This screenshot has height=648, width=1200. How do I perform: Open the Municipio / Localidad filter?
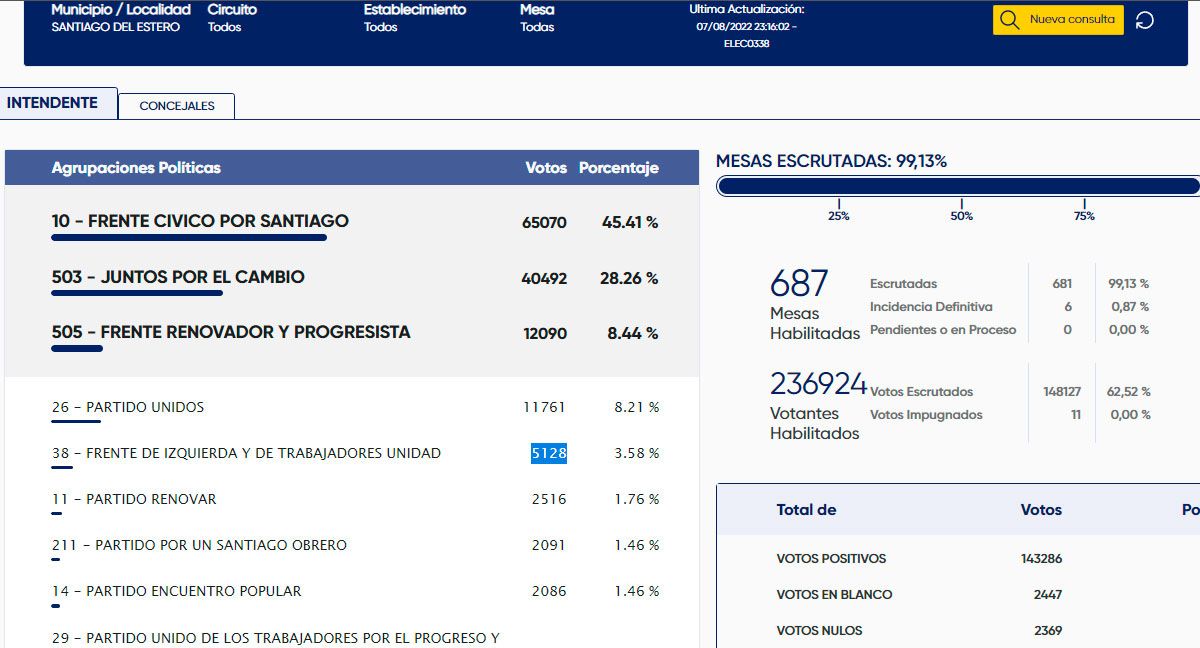pyautogui.click(x=120, y=18)
